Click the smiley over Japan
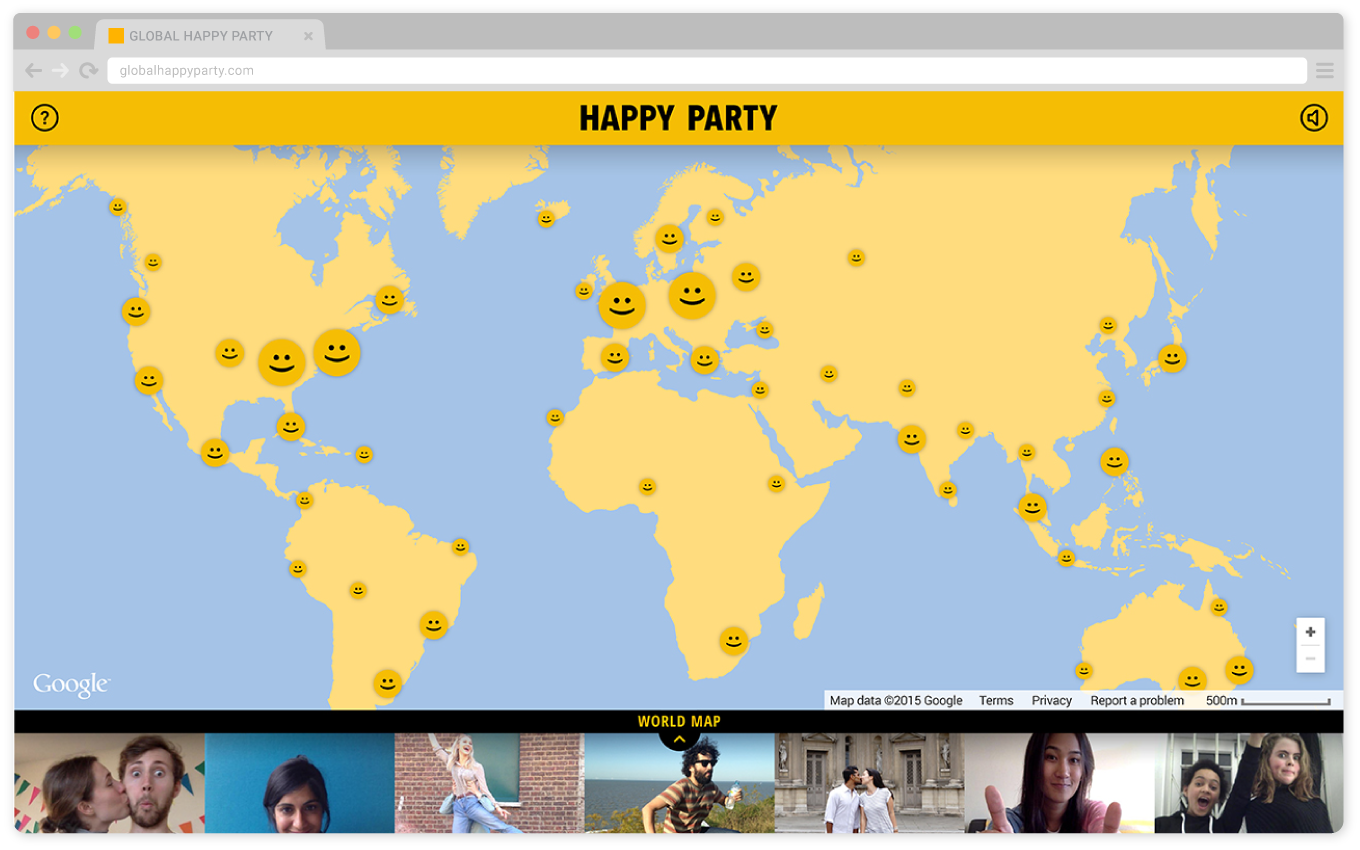This screenshot has width=1360, height=850. tap(1172, 358)
